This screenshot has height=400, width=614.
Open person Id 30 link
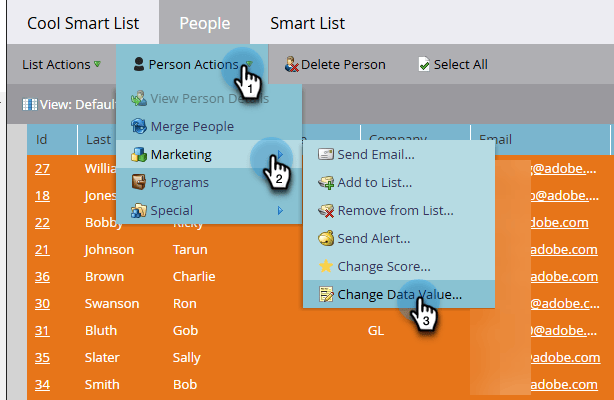42,304
